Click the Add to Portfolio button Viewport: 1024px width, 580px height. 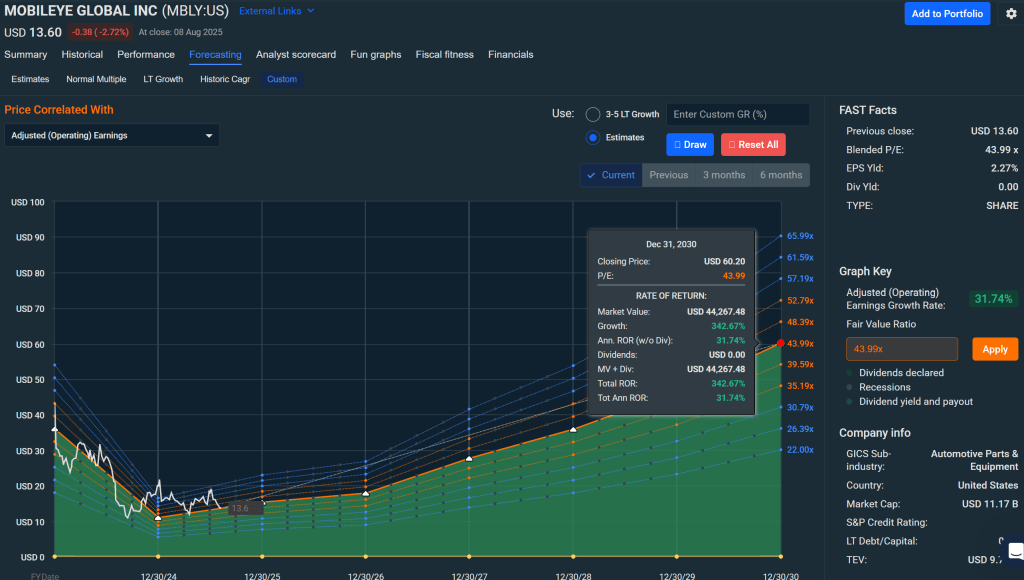947,13
